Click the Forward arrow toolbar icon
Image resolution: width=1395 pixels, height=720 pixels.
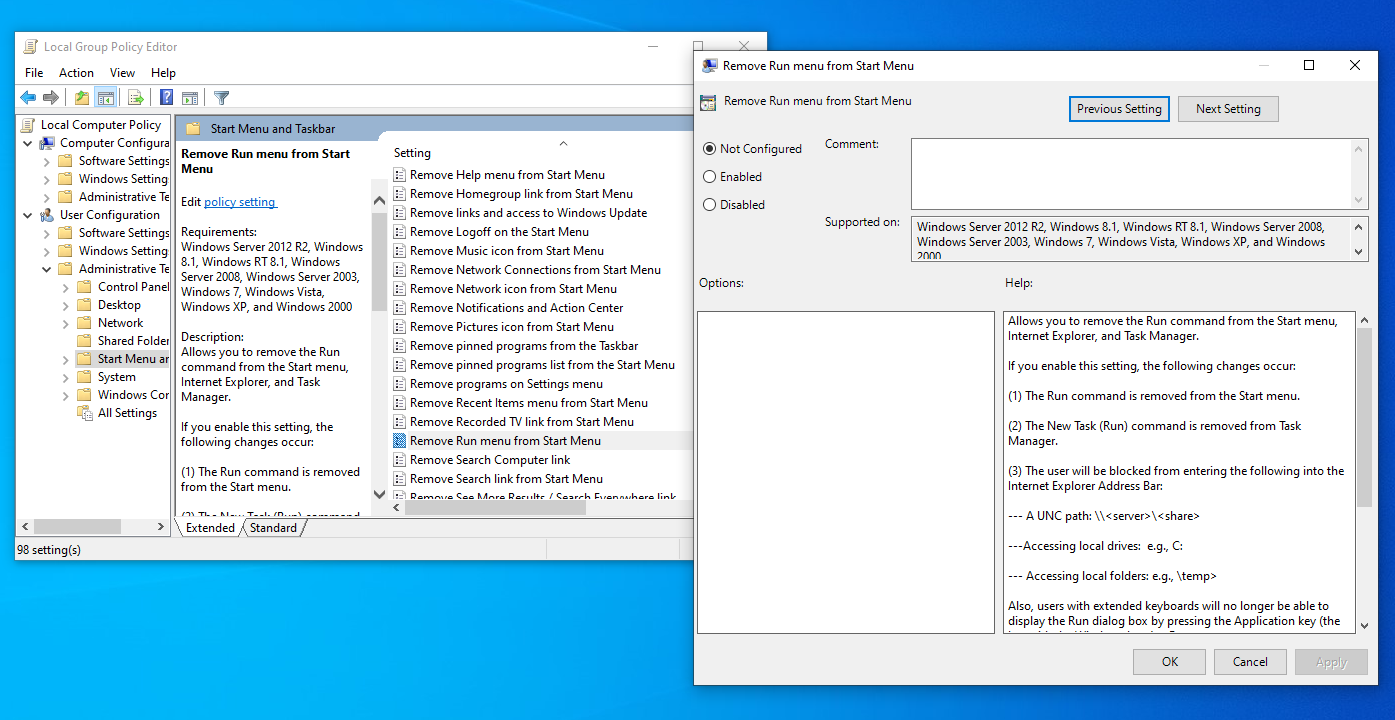coord(50,98)
